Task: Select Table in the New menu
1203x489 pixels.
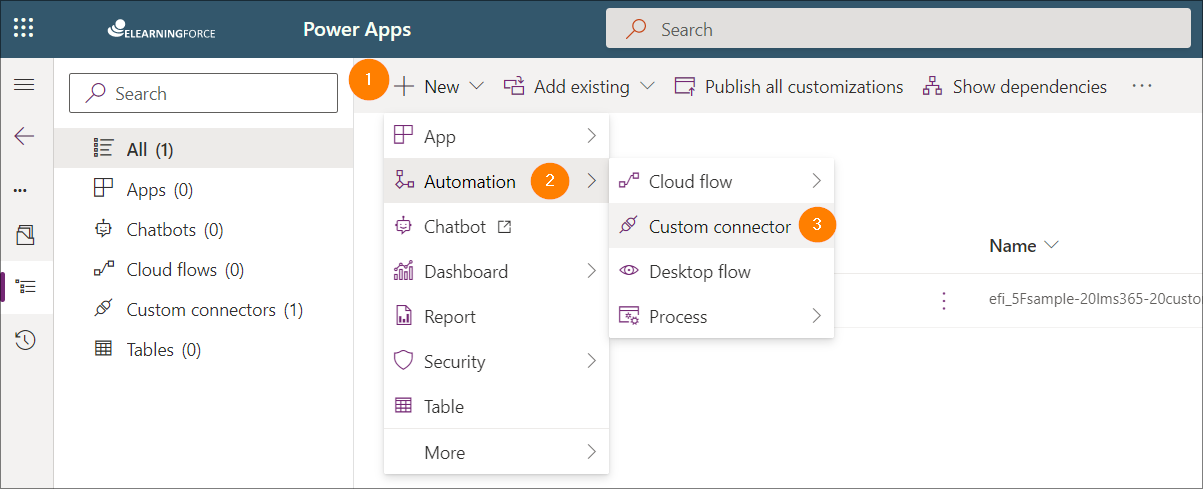Action: [x=496, y=406]
